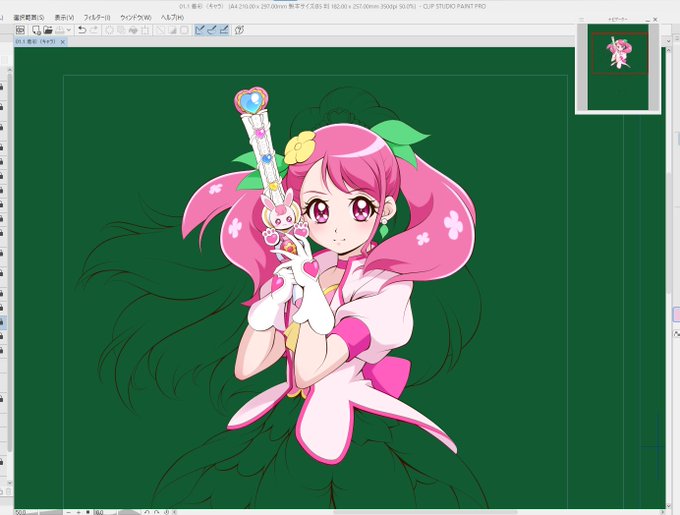Minimize the Navigator floating panel
680x515 pixels.
coord(647,20)
